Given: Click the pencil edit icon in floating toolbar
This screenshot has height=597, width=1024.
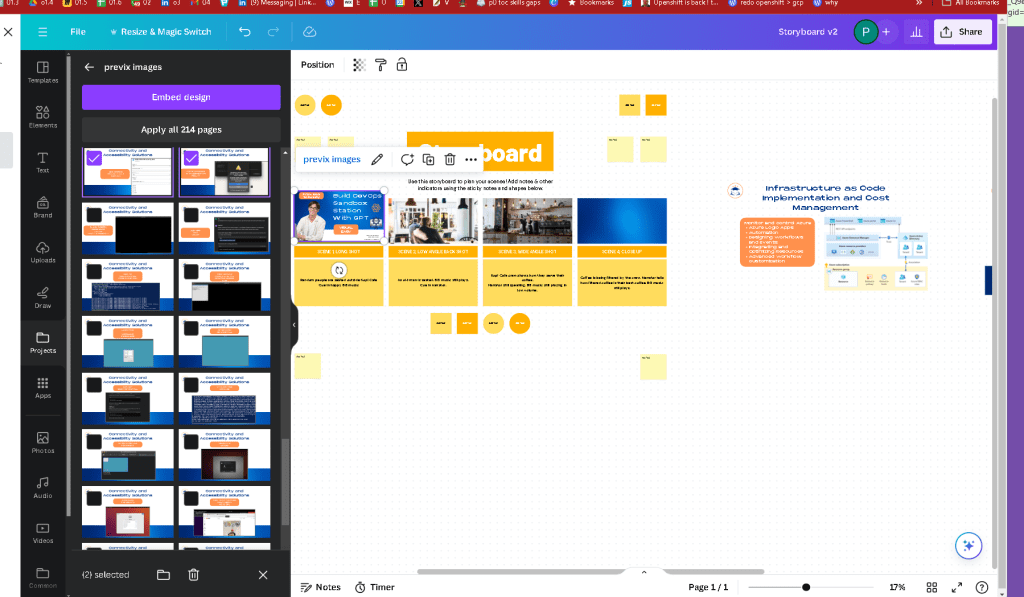Looking at the screenshot, I should click(x=377, y=159).
